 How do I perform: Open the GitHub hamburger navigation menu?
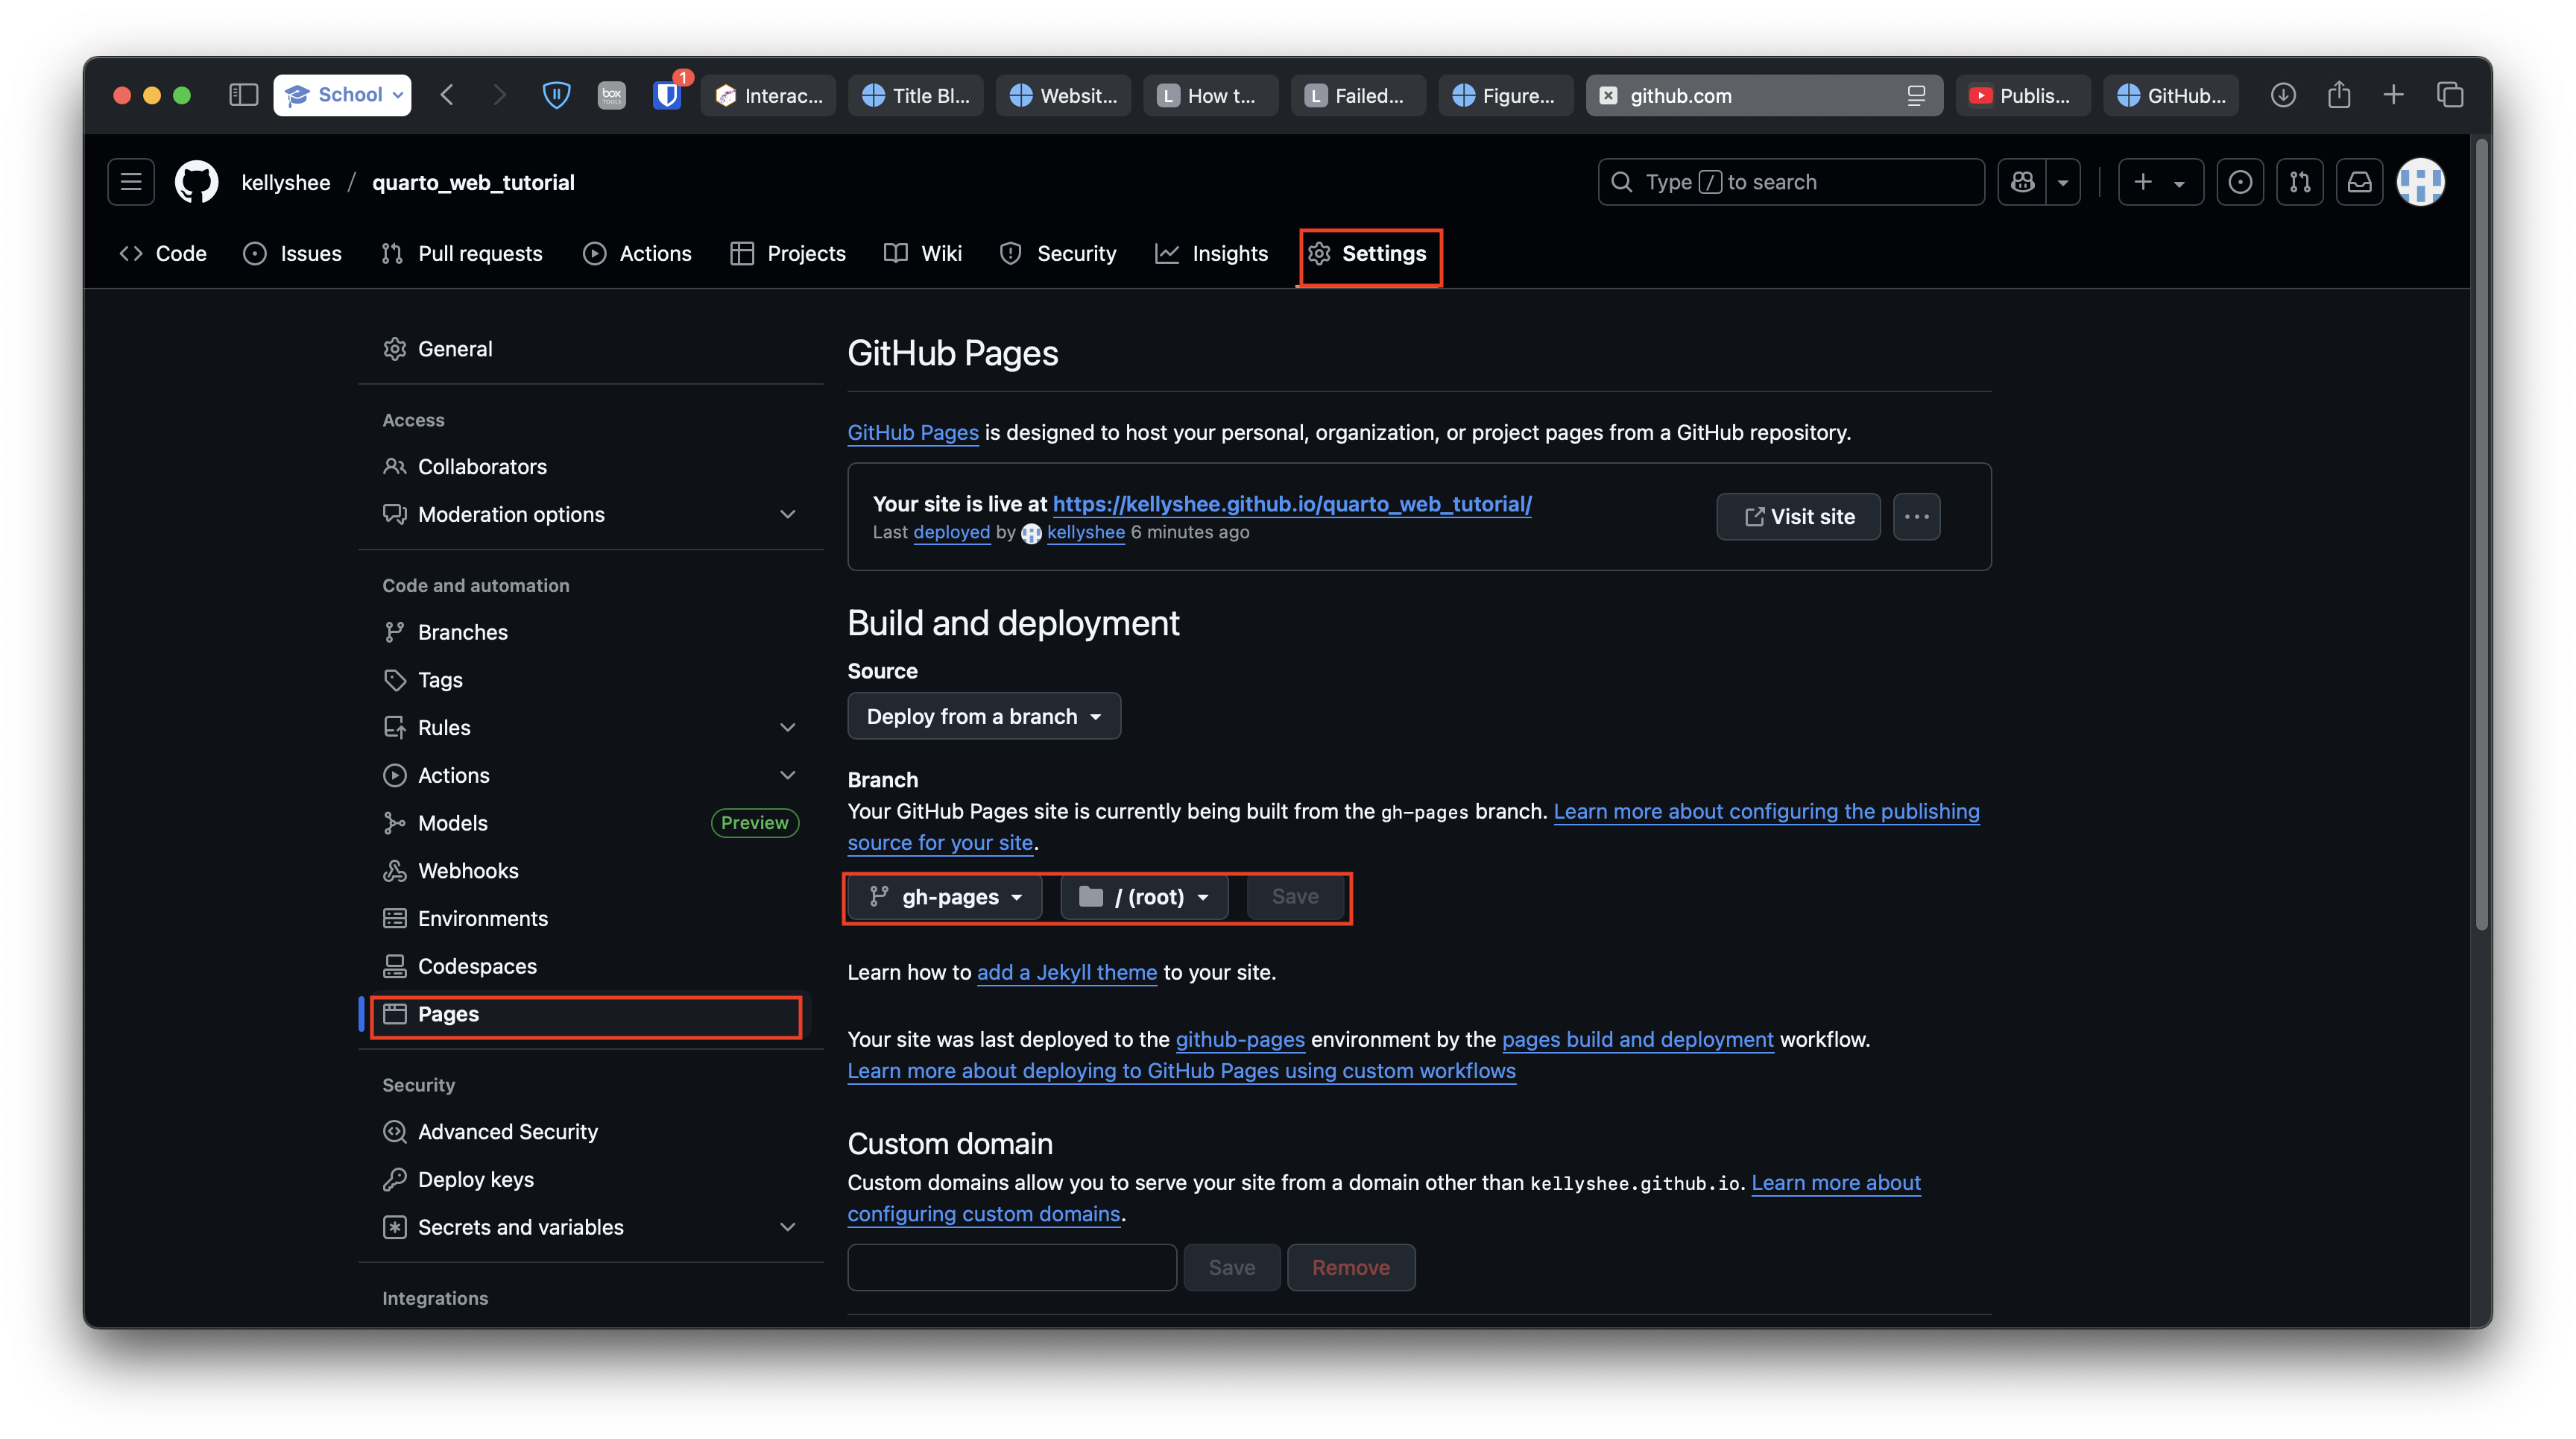[131, 182]
